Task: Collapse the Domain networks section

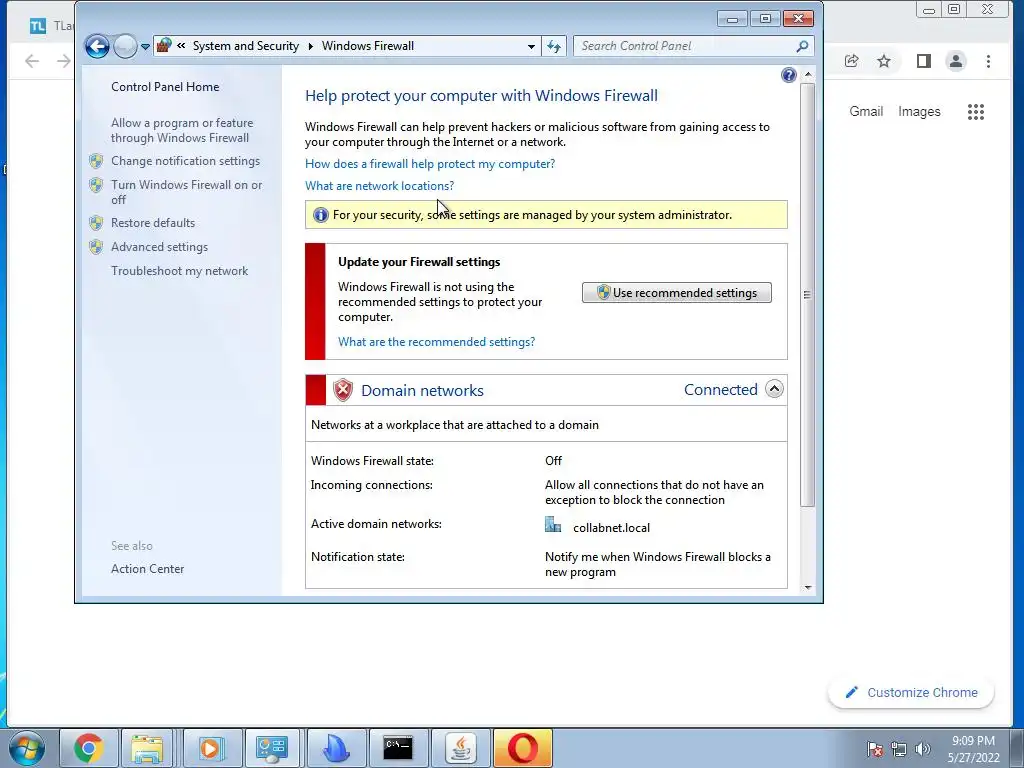Action: 774,389
